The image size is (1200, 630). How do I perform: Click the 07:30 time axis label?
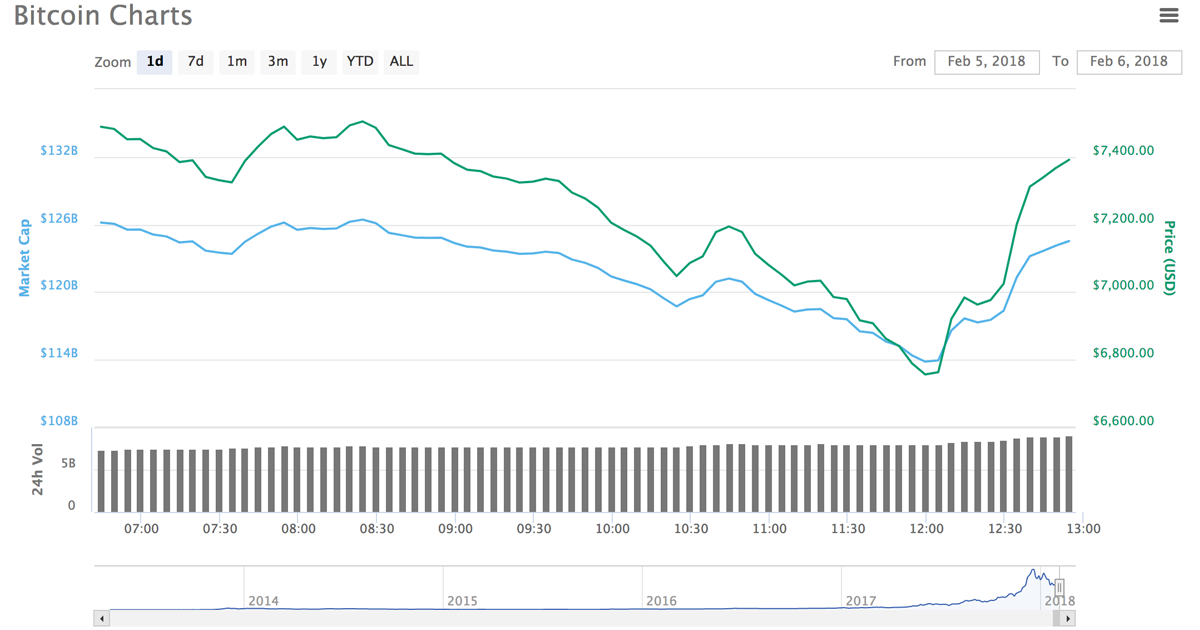click(220, 529)
